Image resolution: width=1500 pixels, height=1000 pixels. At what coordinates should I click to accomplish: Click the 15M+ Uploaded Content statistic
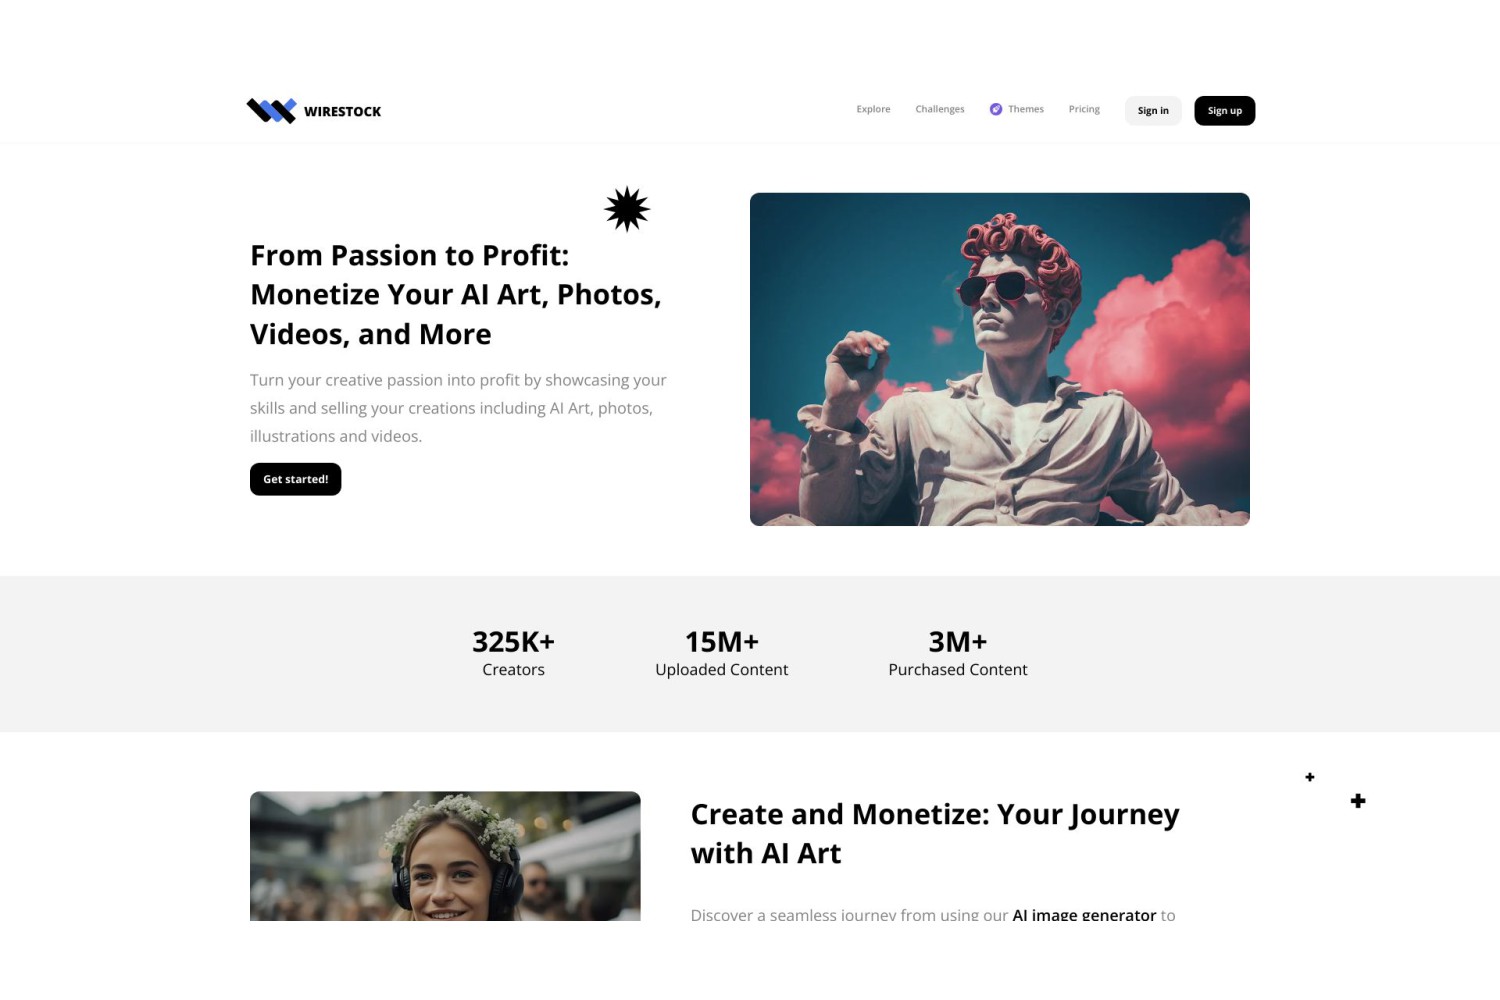pos(722,654)
